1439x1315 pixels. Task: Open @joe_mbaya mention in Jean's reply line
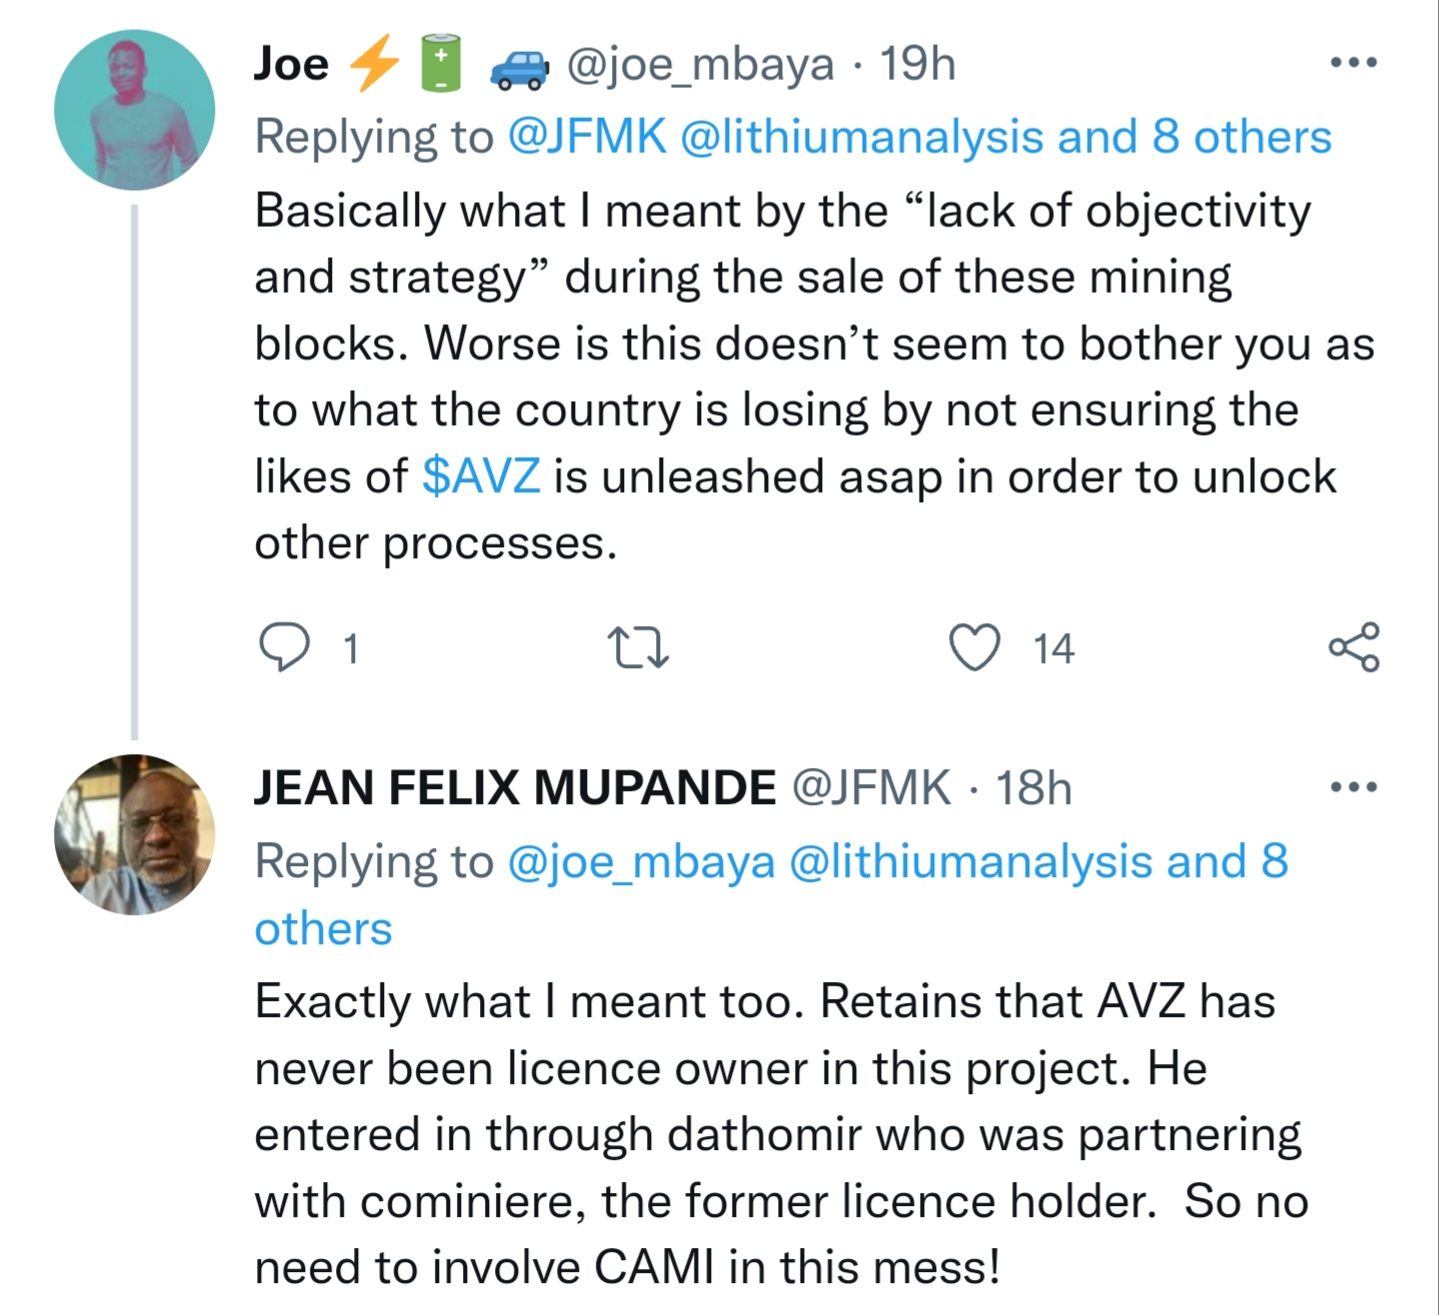pos(641,861)
